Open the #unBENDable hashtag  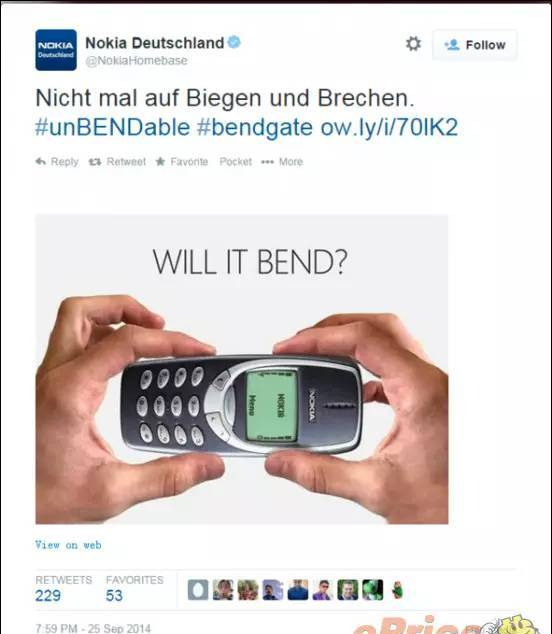click(112, 127)
